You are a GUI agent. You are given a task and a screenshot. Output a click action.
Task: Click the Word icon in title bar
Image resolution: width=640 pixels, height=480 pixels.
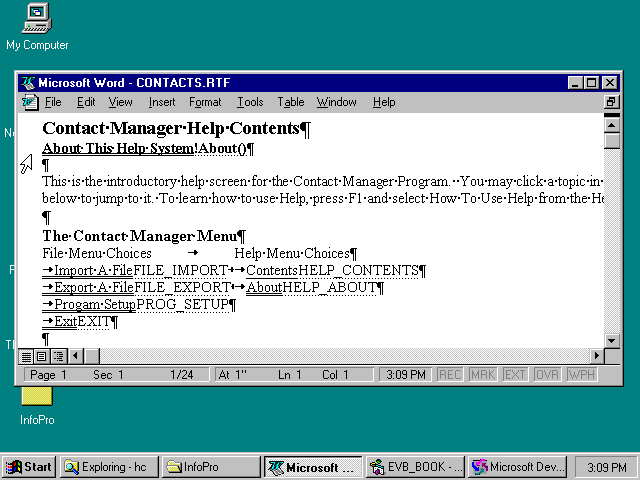[x=28, y=83]
